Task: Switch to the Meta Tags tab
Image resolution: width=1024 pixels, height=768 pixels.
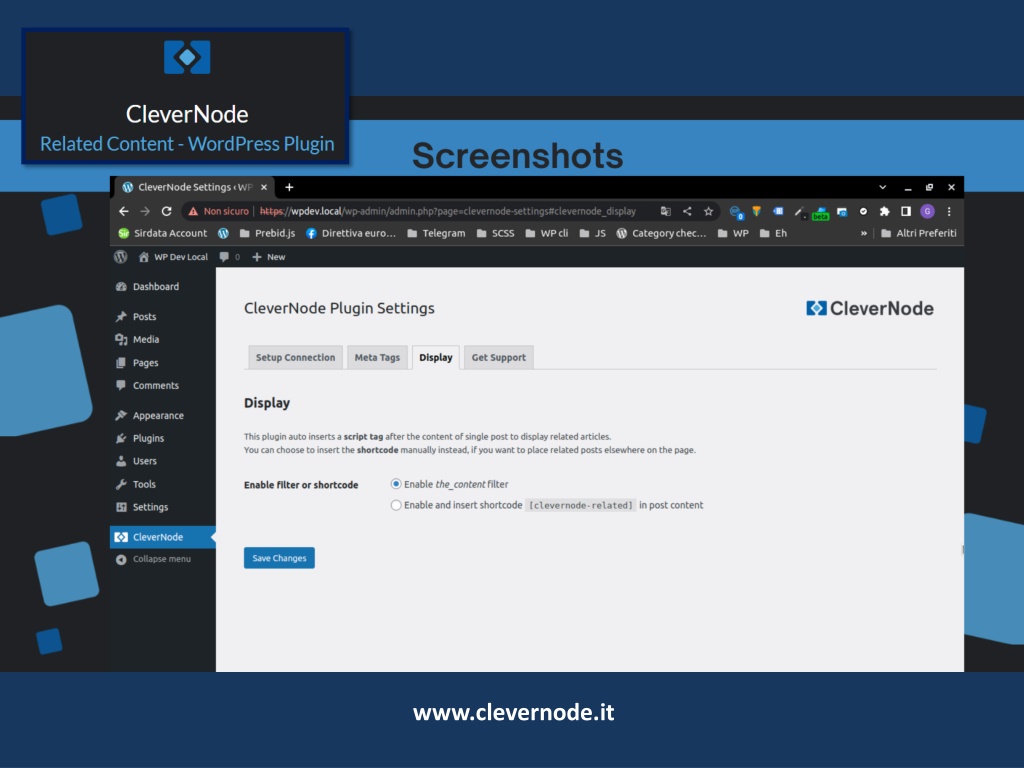Action: pyautogui.click(x=377, y=357)
